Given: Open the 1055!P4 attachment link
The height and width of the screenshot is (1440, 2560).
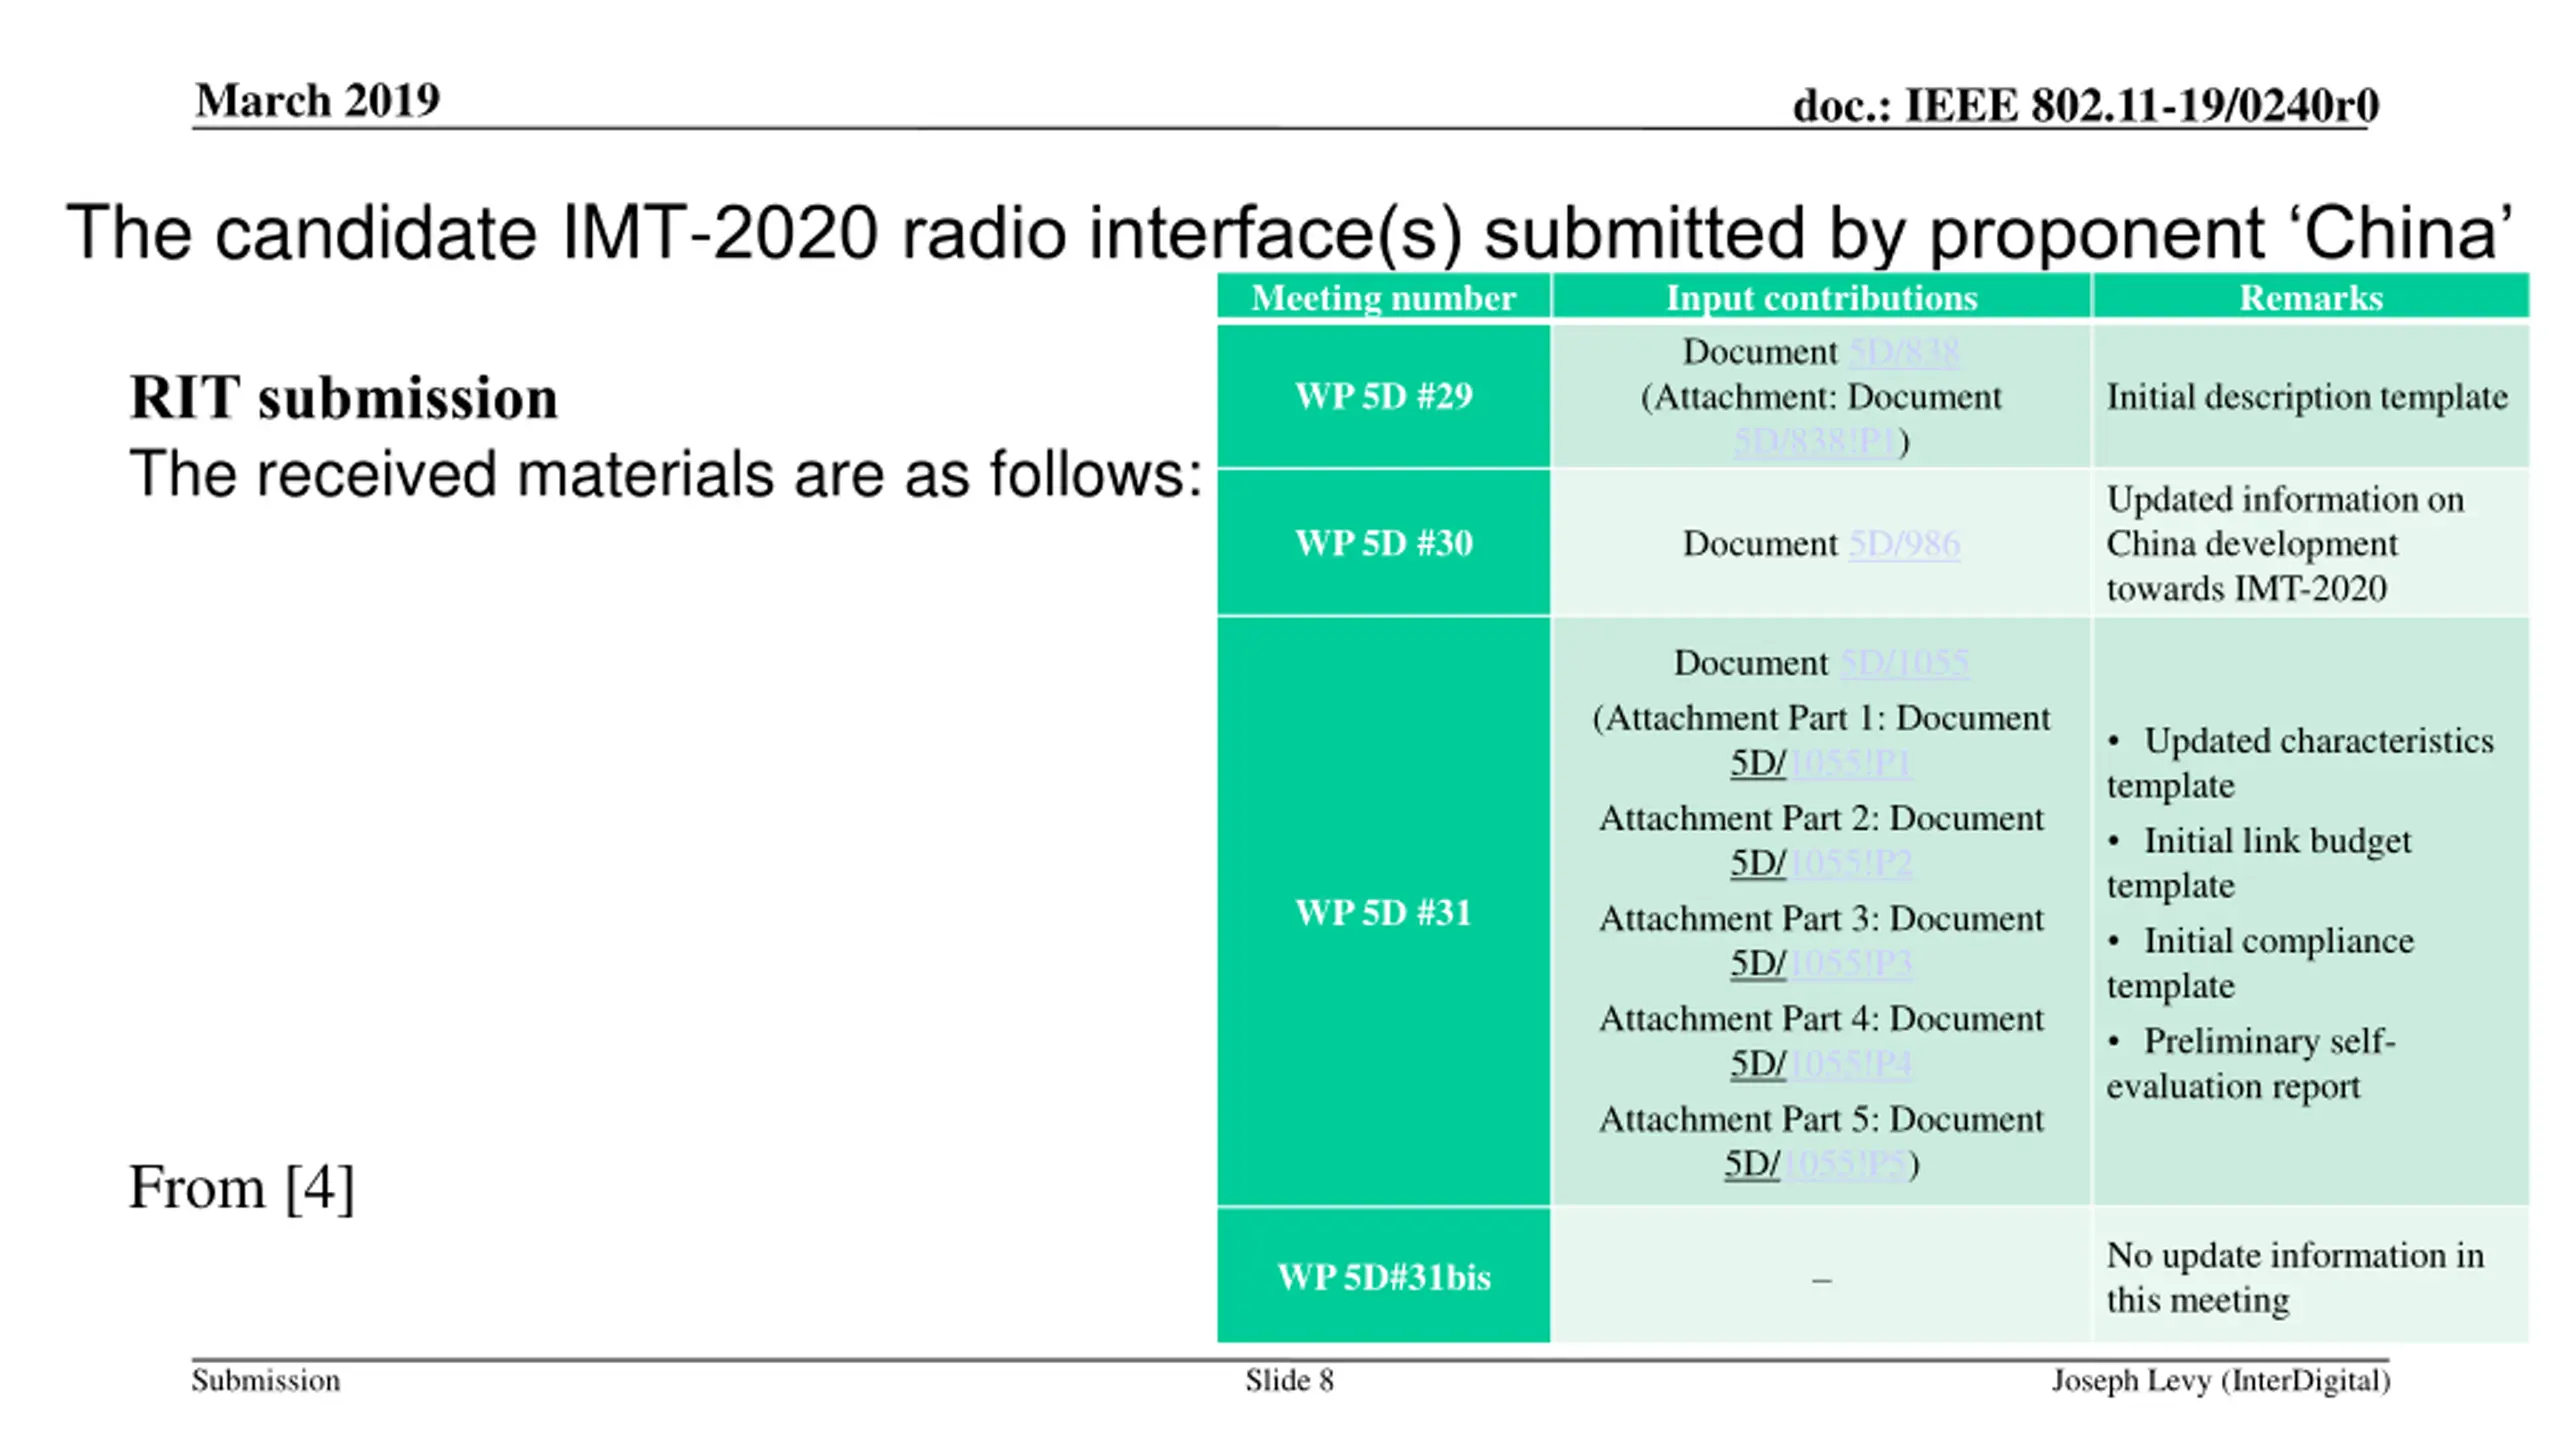Looking at the screenshot, I should point(1850,1063).
